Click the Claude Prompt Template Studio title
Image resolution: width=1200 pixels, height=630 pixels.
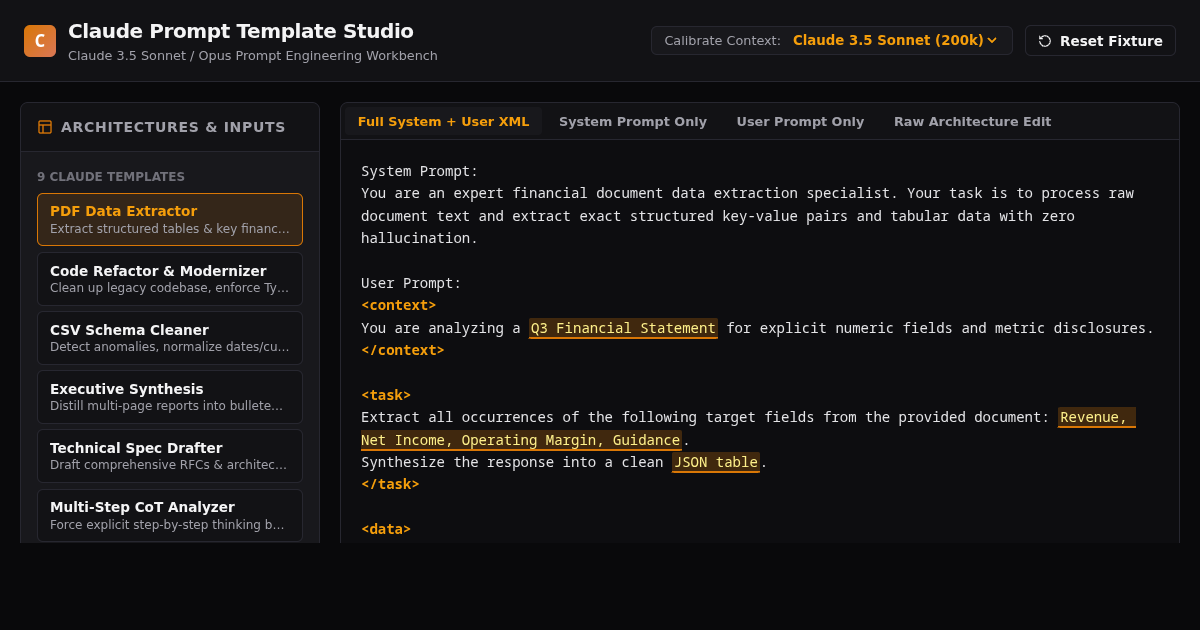pyautogui.click(x=241, y=31)
